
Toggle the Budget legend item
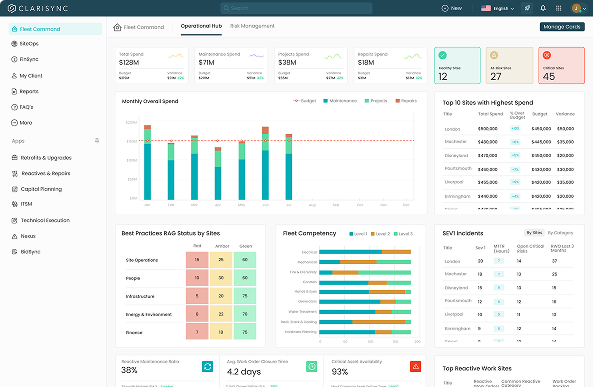click(304, 101)
